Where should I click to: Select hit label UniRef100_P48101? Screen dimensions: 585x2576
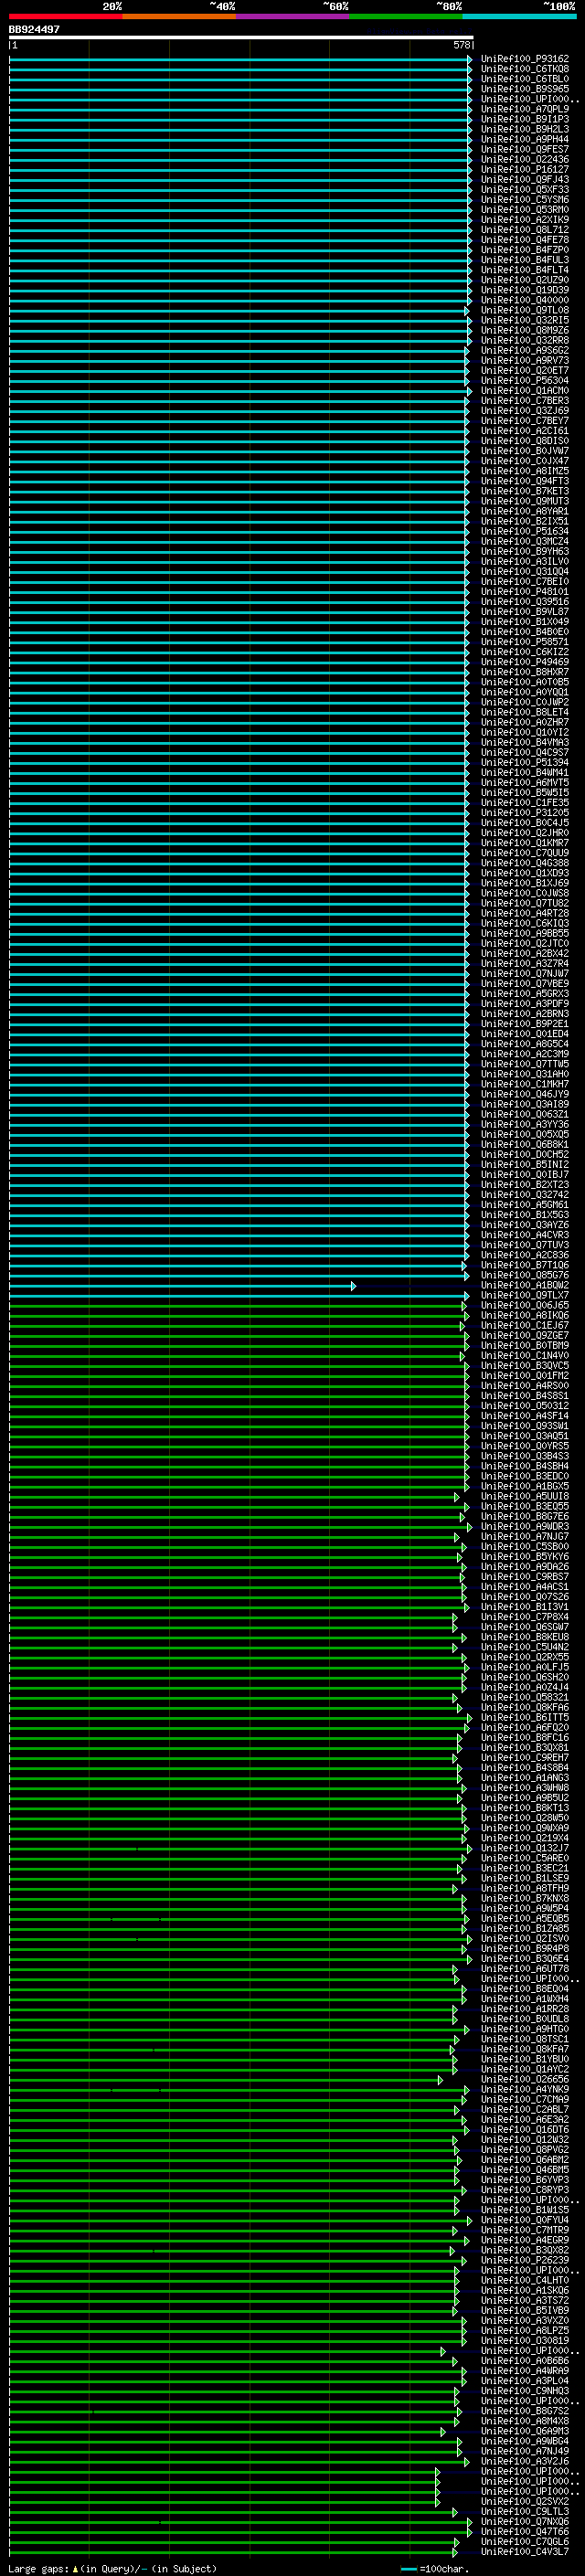pyautogui.click(x=525, y=592)
